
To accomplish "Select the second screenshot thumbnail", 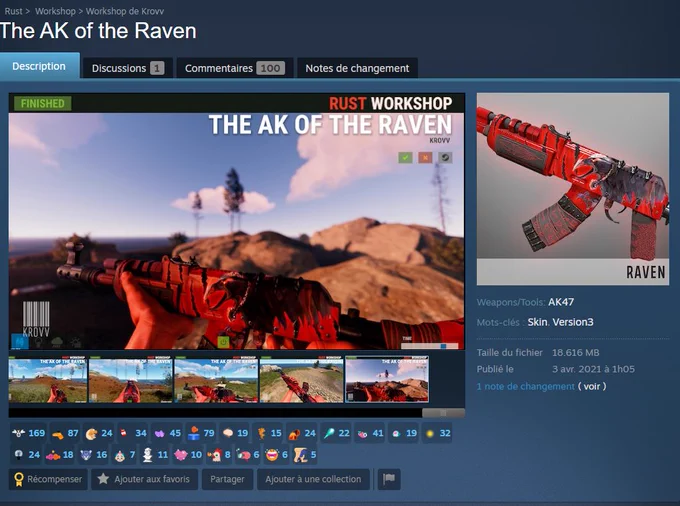I will (131, 380).
